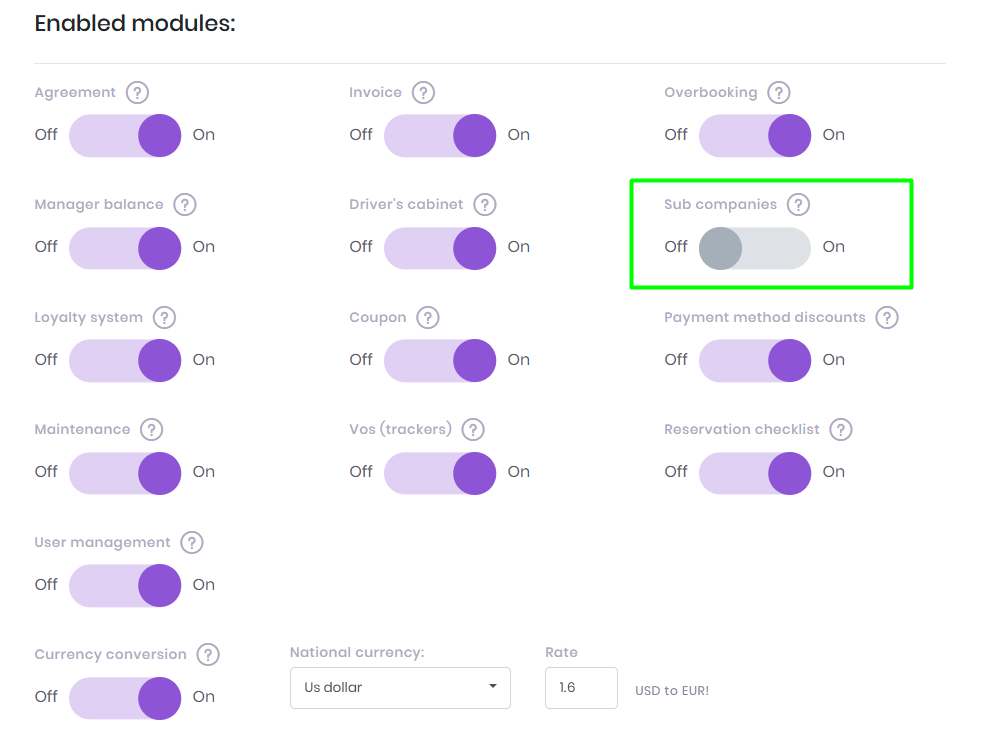Screen dimensions: 987x750
Task: Disable the Agreement module switch
Action: [x=125, y=135]
